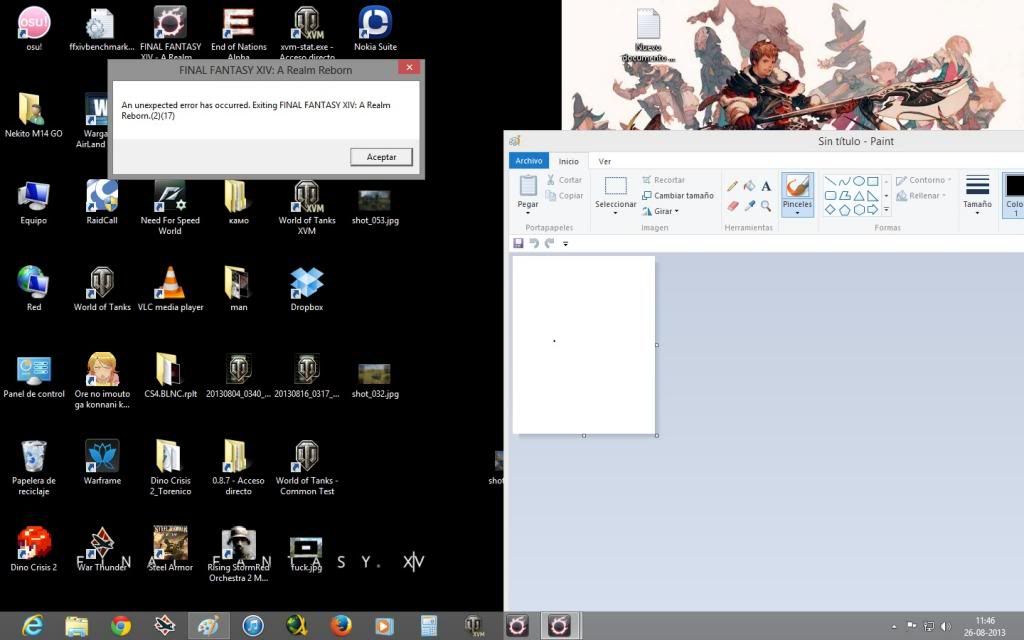
Task: Select the Color 1 swatch in Paint
Action: pyautogui.click(x=1014, y=194)
